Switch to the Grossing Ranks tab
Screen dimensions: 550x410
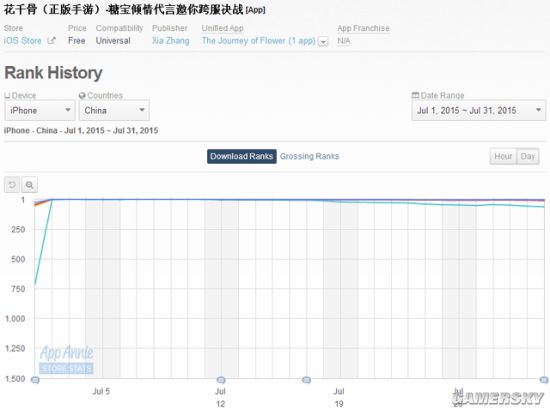309,156
